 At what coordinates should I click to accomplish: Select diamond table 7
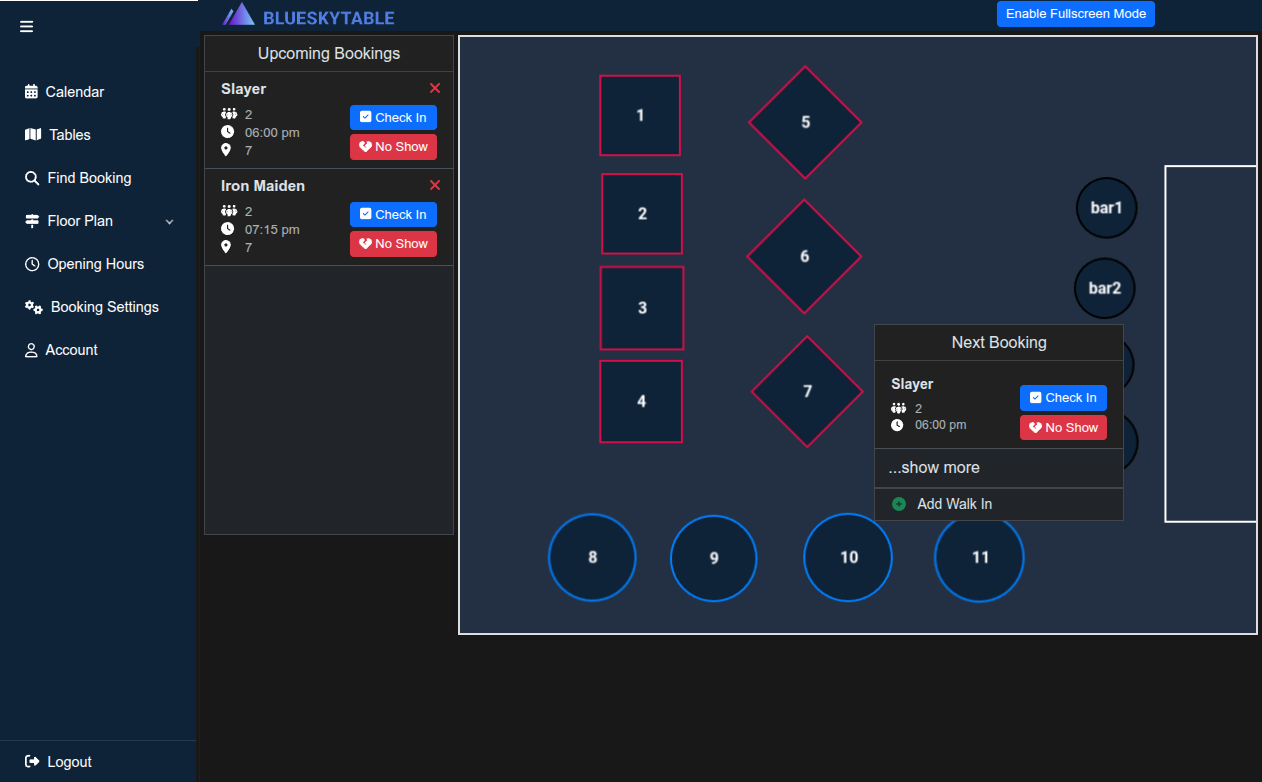807,392
